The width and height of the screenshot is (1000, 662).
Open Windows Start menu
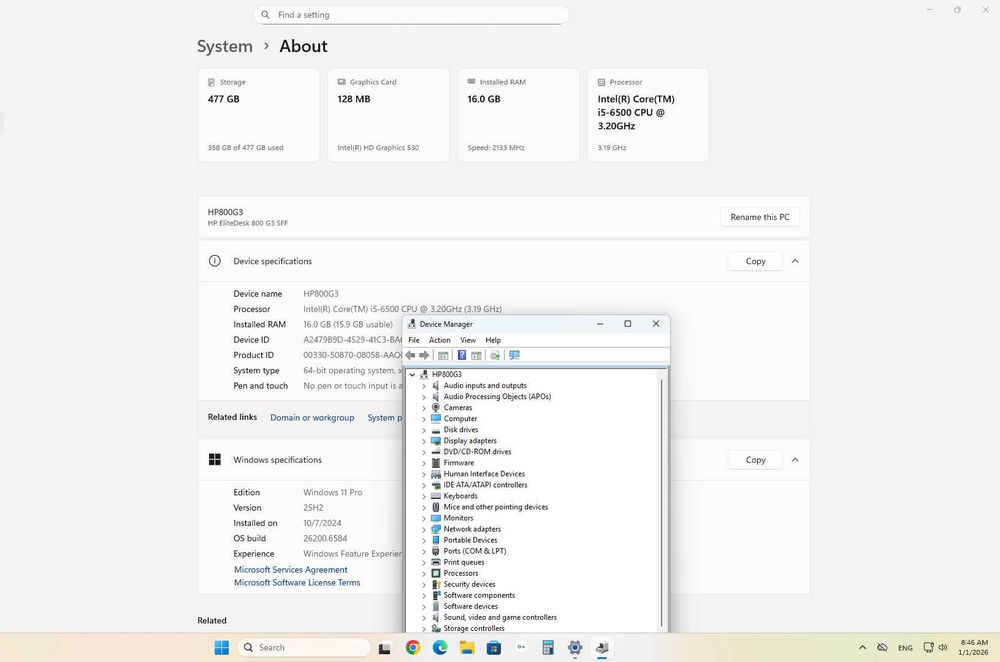pyautogui.click(x=221, y=647)
